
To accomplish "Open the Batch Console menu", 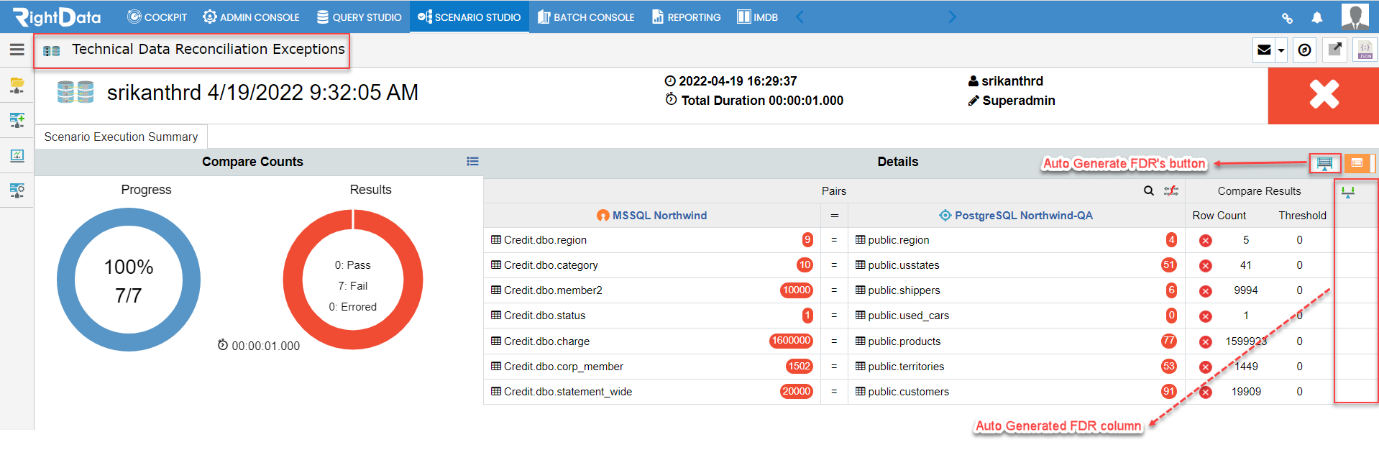I will pos(585,17).
